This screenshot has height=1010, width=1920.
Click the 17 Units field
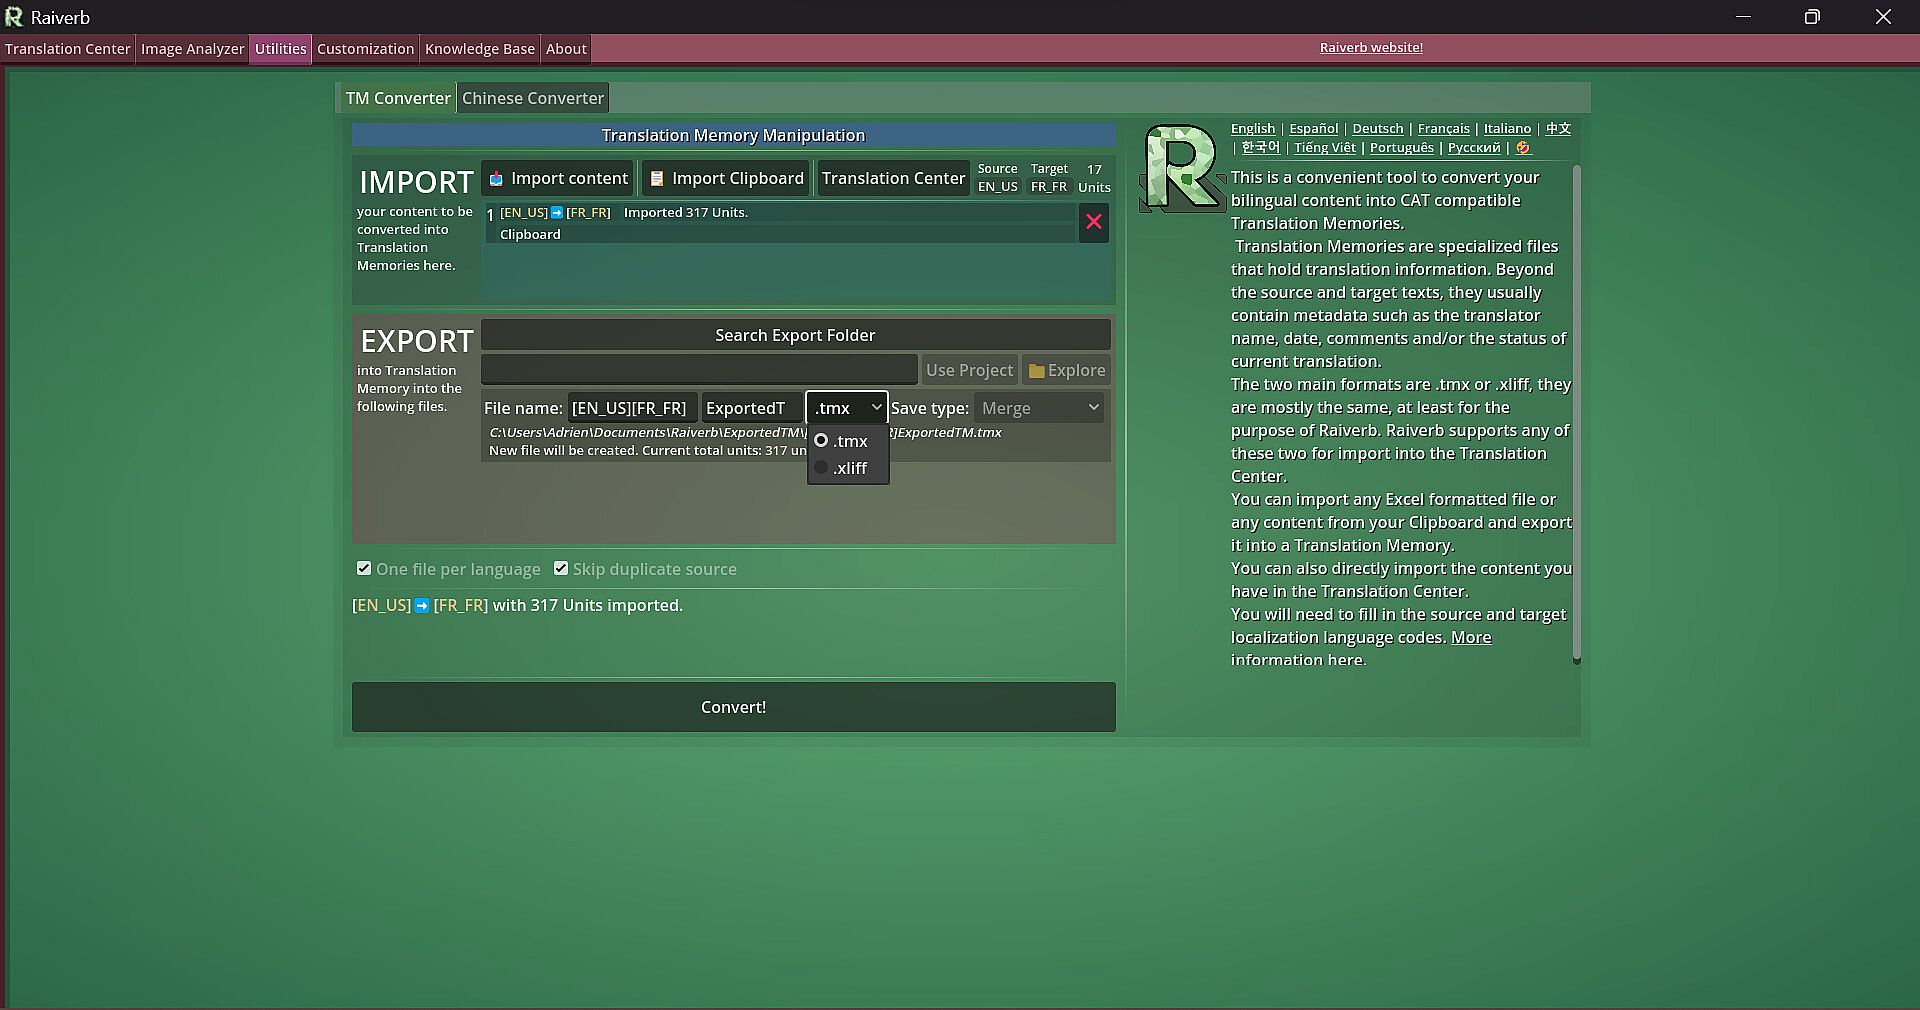(x=1094, y=178)
